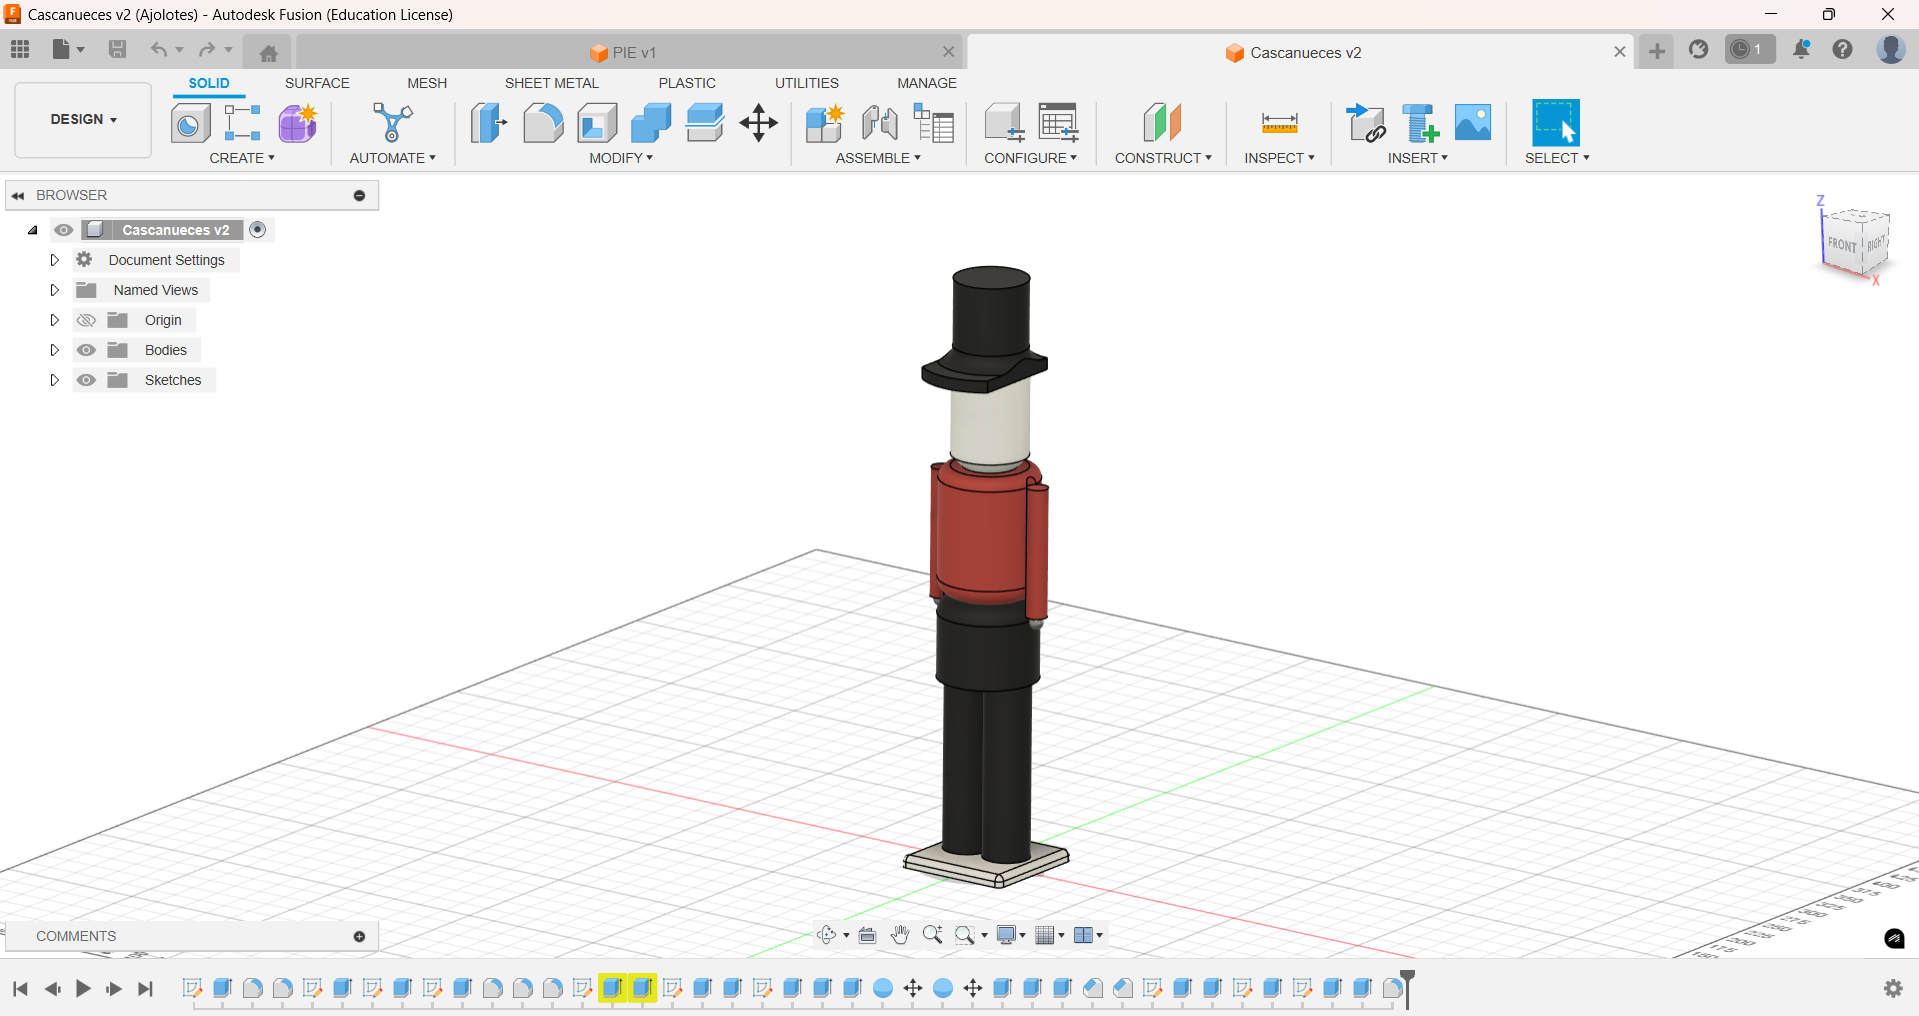The height and width of the screenshot is (1016, 1919).
Task: Click the Zoom magnifier tool
Action: point(933,935)
